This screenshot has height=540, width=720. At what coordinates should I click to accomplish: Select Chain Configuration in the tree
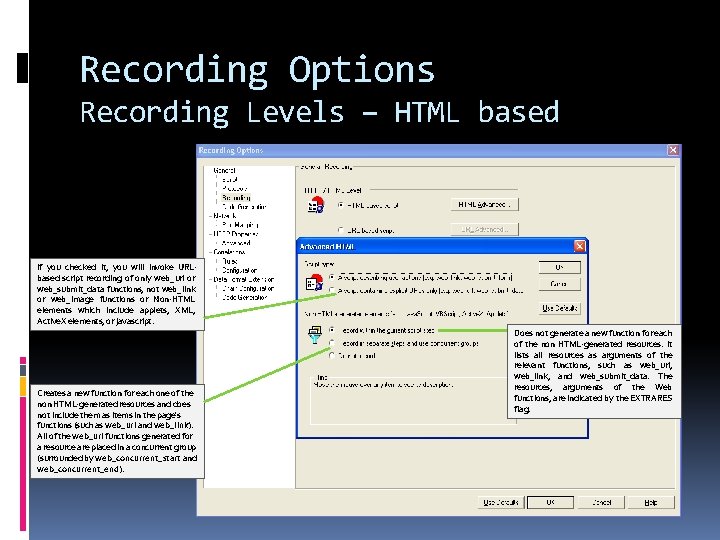point(248,288)
